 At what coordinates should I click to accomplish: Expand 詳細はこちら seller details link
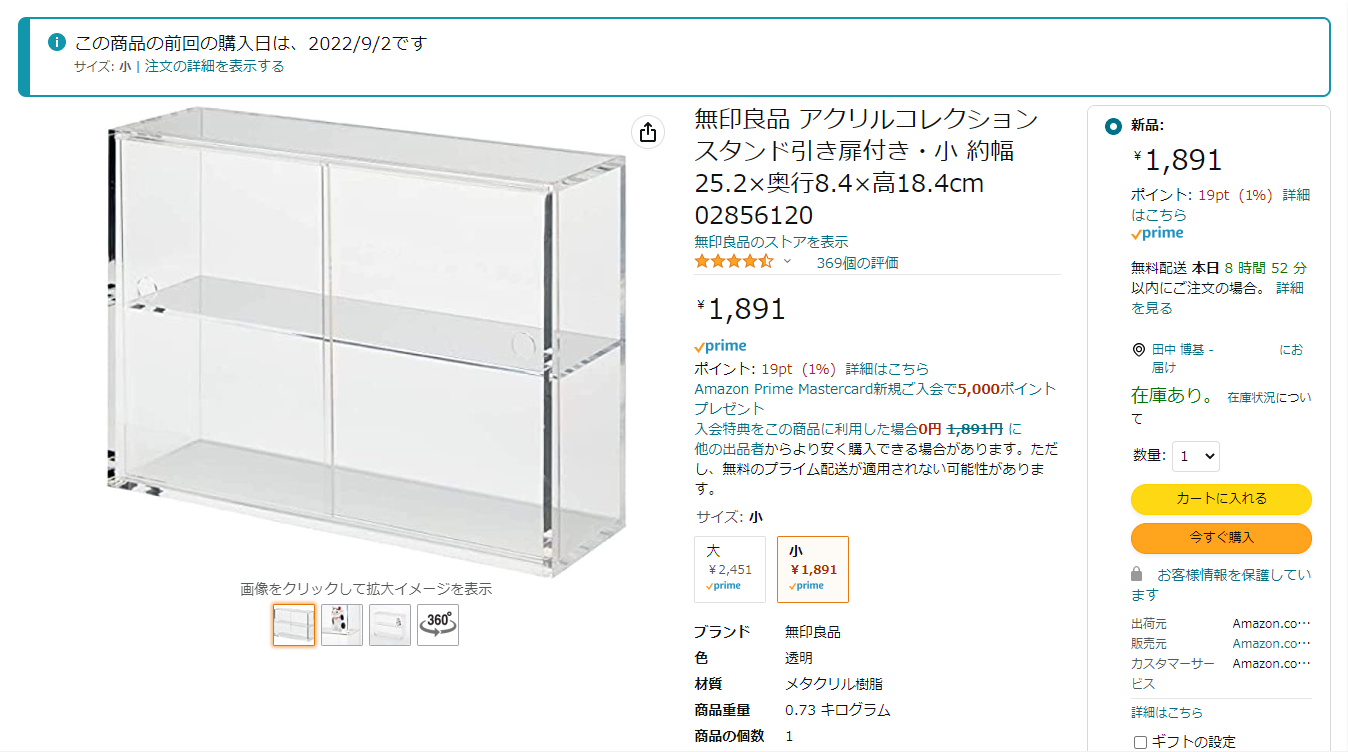pyautogui.click(x=1167, y=713)
